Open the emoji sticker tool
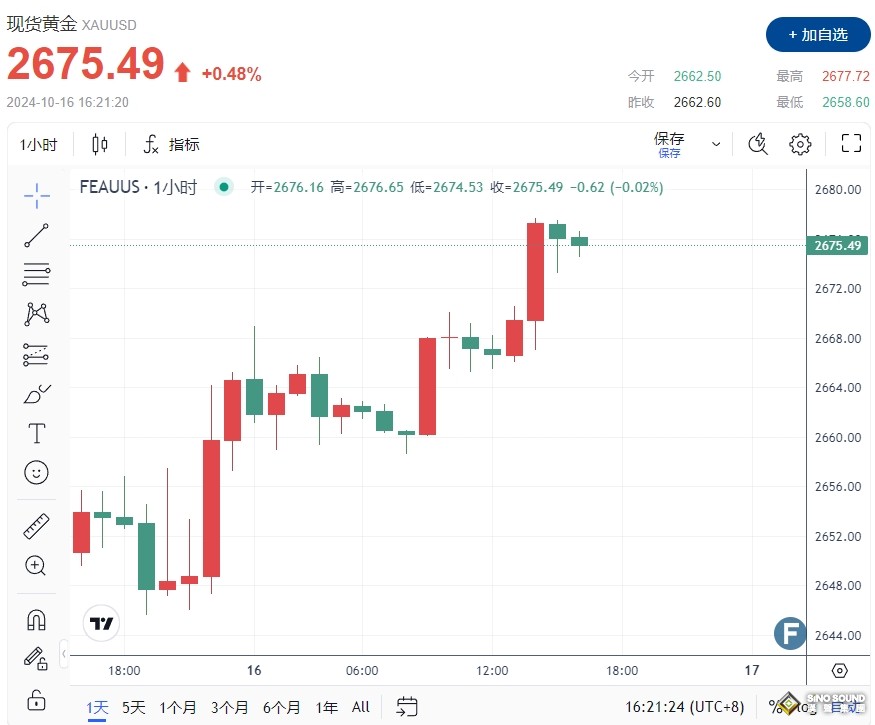The width and height of the screenshot is (875, 725). 36,472
